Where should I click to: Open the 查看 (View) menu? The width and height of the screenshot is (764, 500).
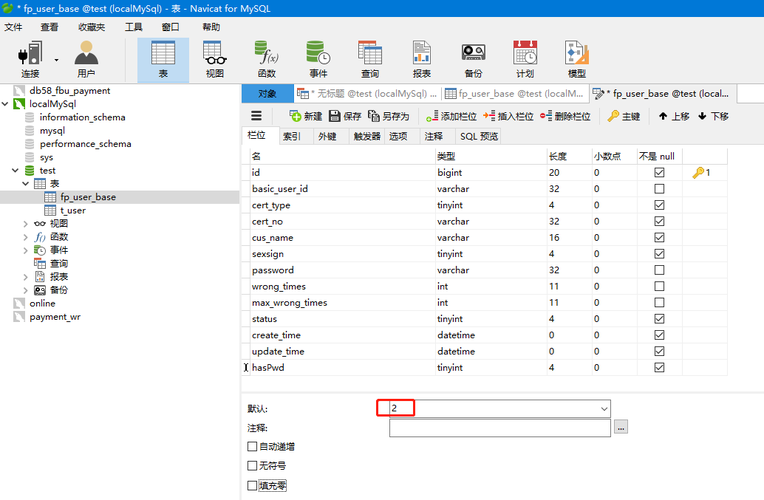[x=49, y=27]
